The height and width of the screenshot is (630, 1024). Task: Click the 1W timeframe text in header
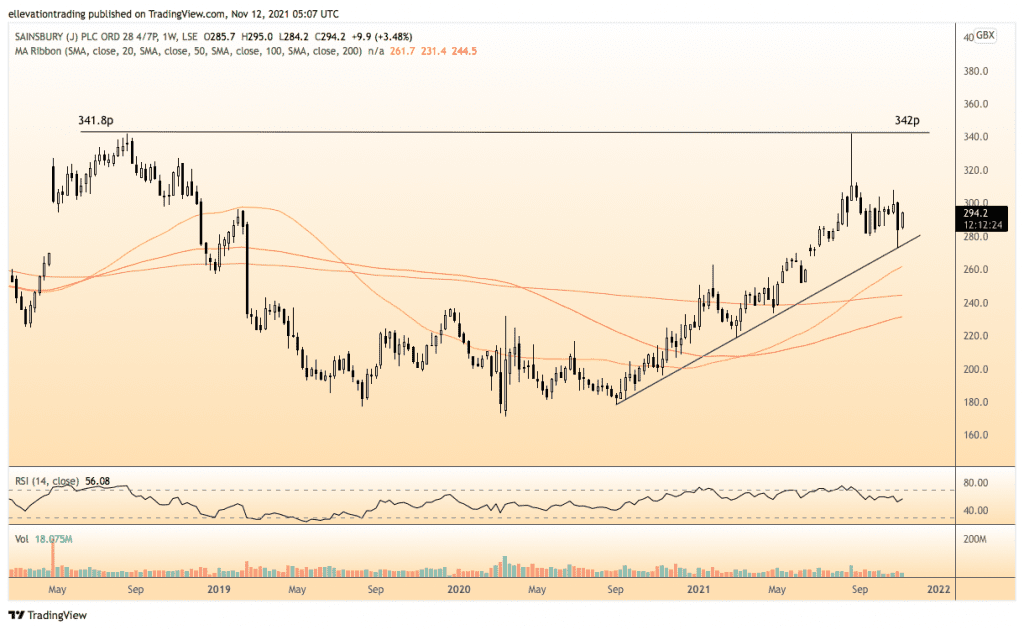[x=169, y=37]
